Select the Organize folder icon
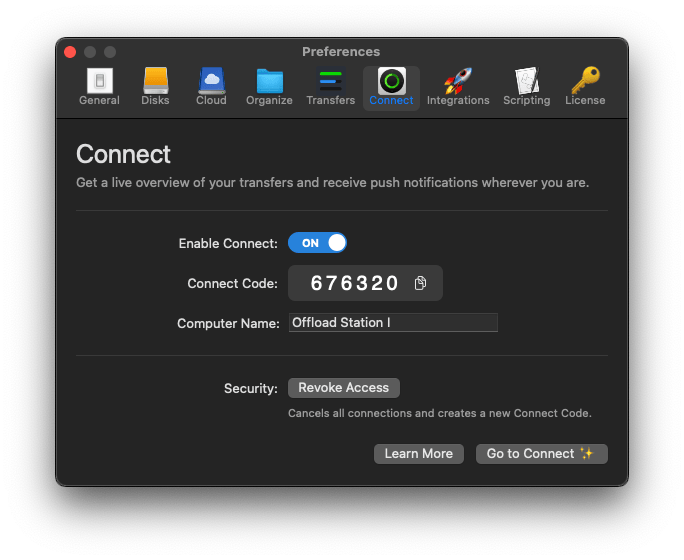This screenshot has height=560, width=684. click(x=269, y=86)
